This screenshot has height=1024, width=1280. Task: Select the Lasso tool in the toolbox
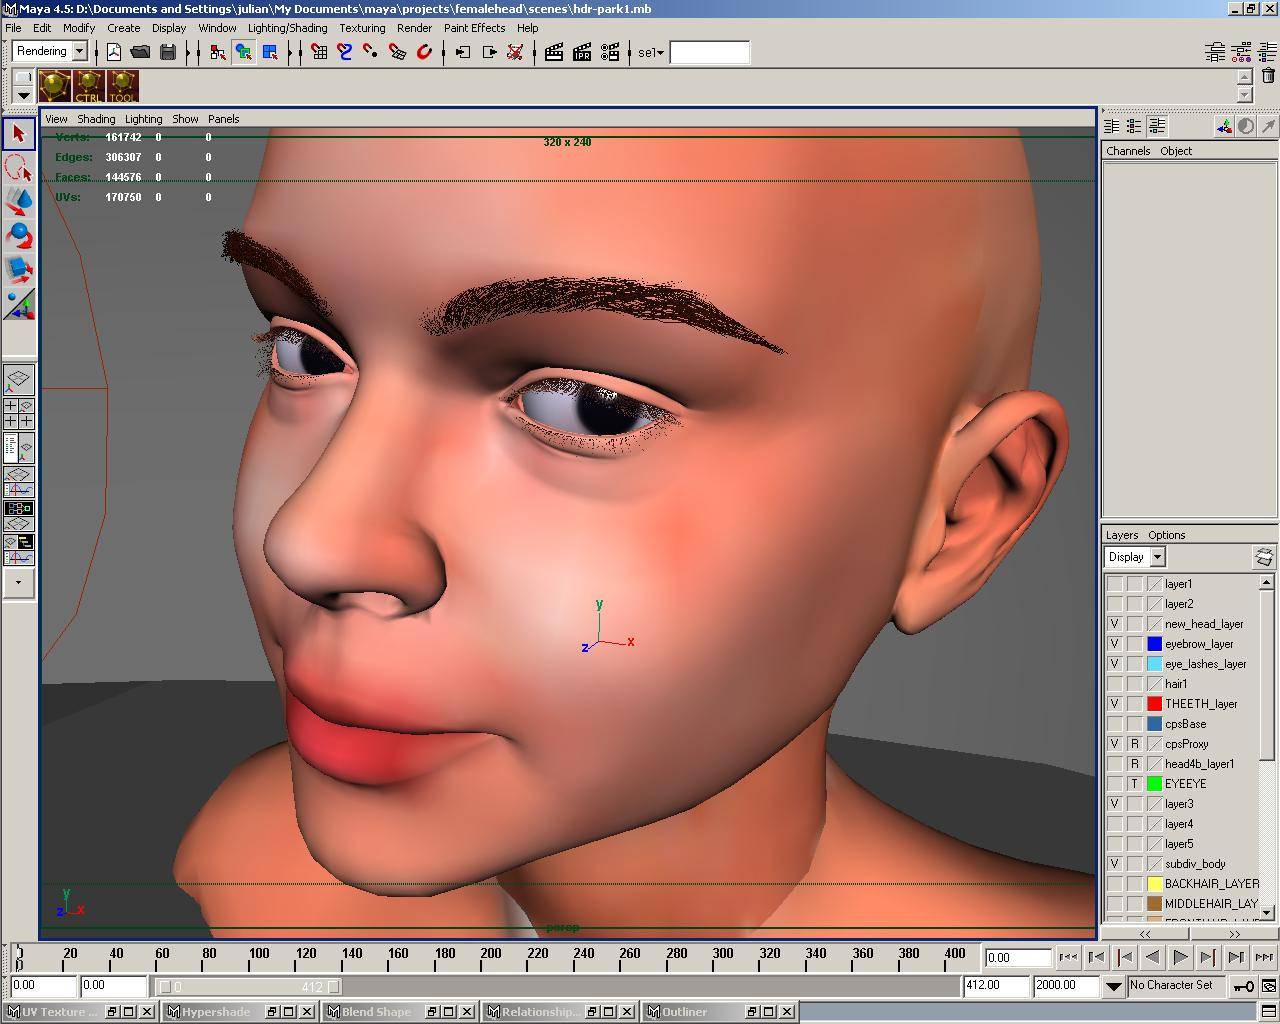coord(19,167)
